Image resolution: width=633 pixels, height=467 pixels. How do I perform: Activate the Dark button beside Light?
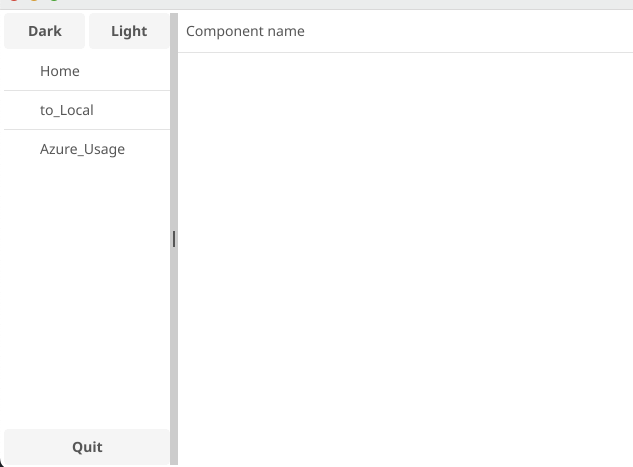[44, 31]
